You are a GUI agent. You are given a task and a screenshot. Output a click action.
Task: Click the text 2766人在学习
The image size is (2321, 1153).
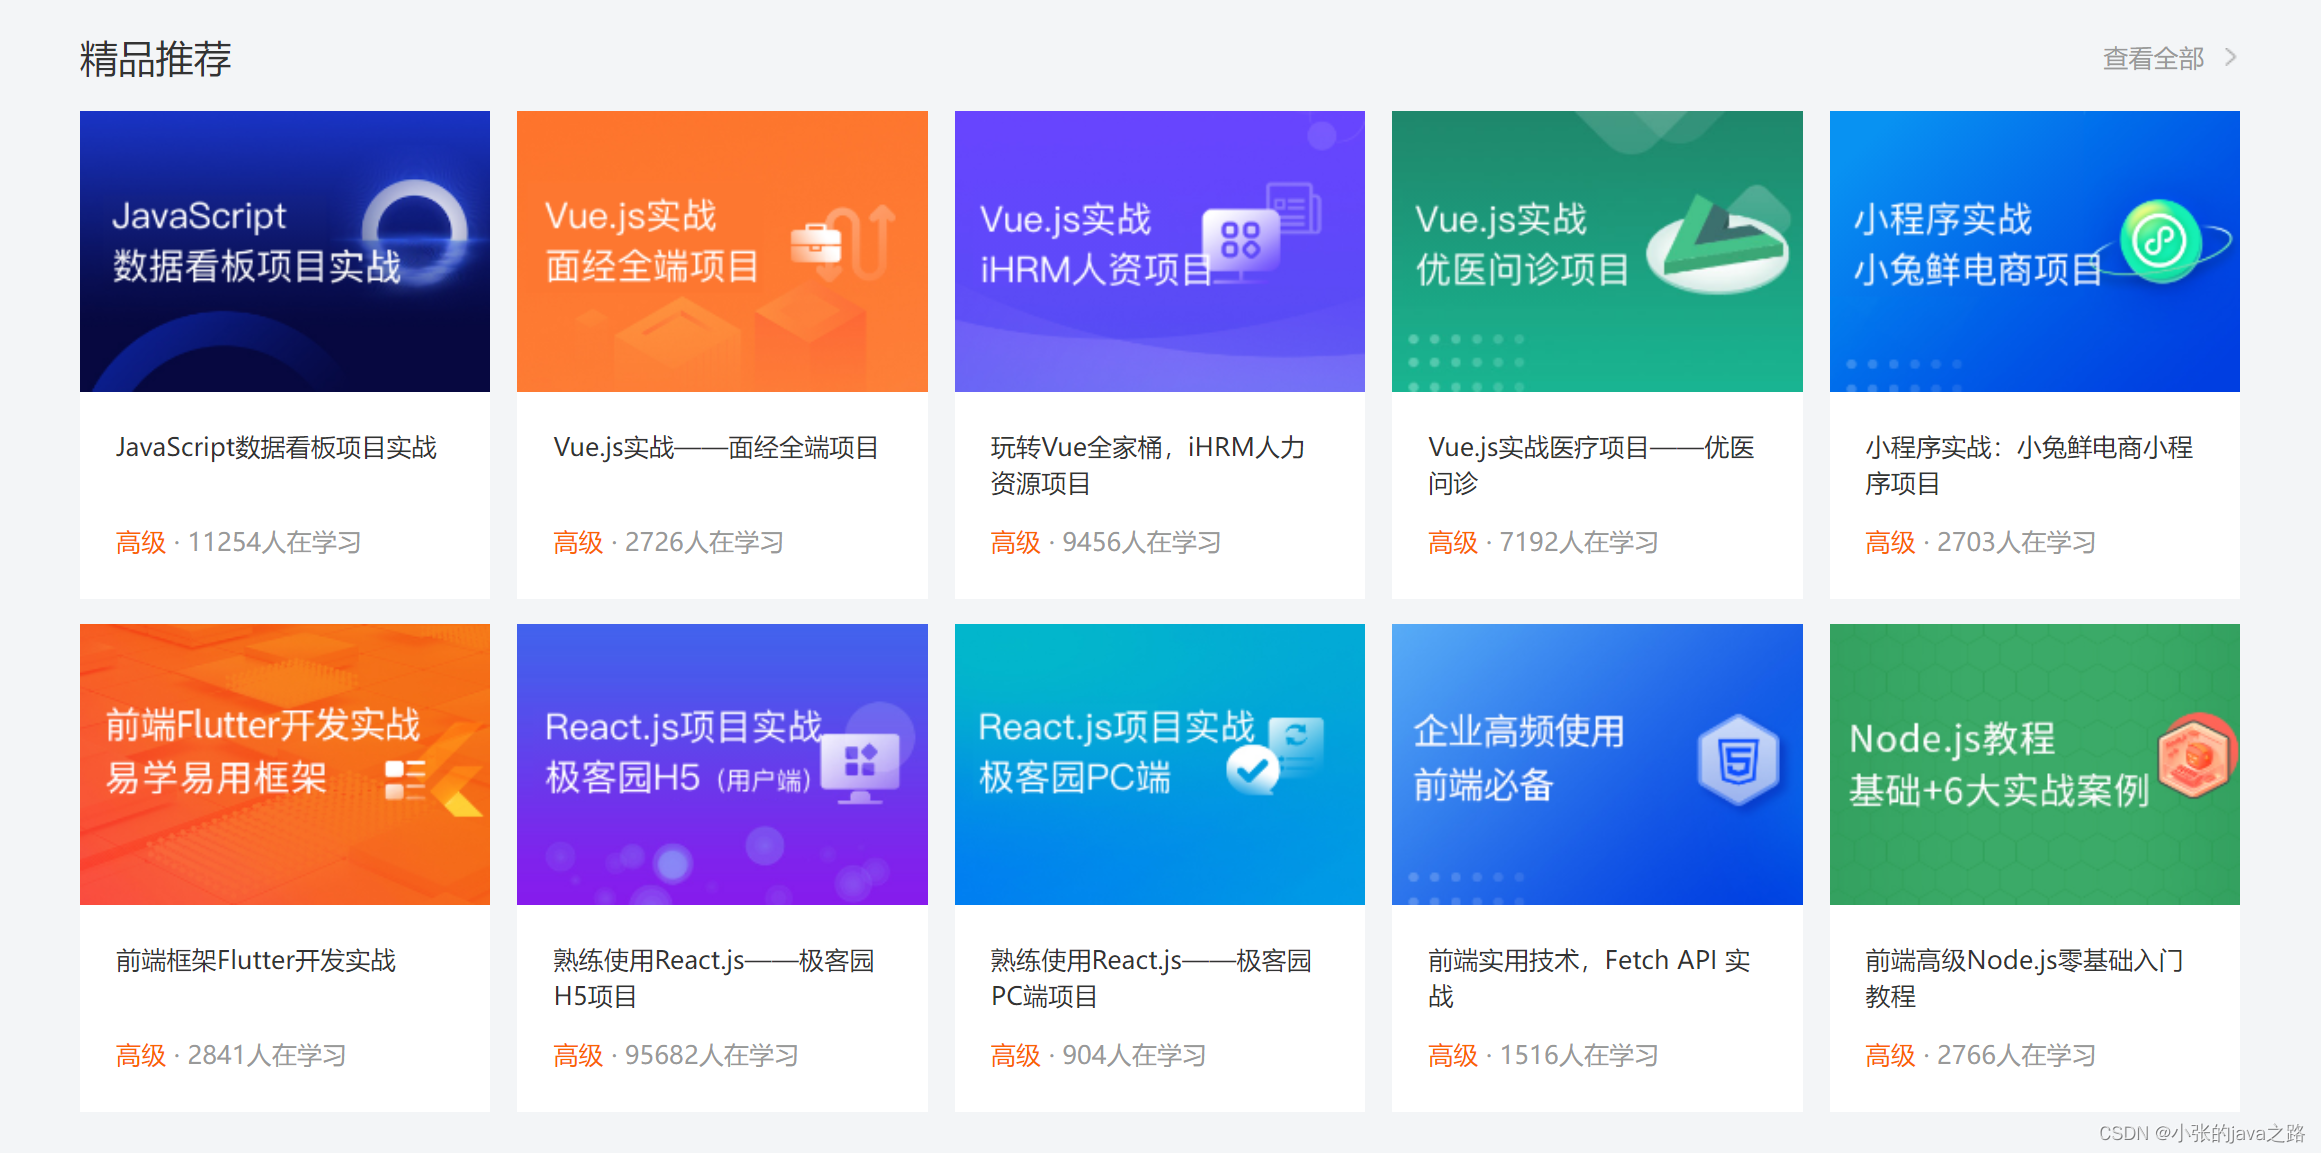click(2016, 1055)
